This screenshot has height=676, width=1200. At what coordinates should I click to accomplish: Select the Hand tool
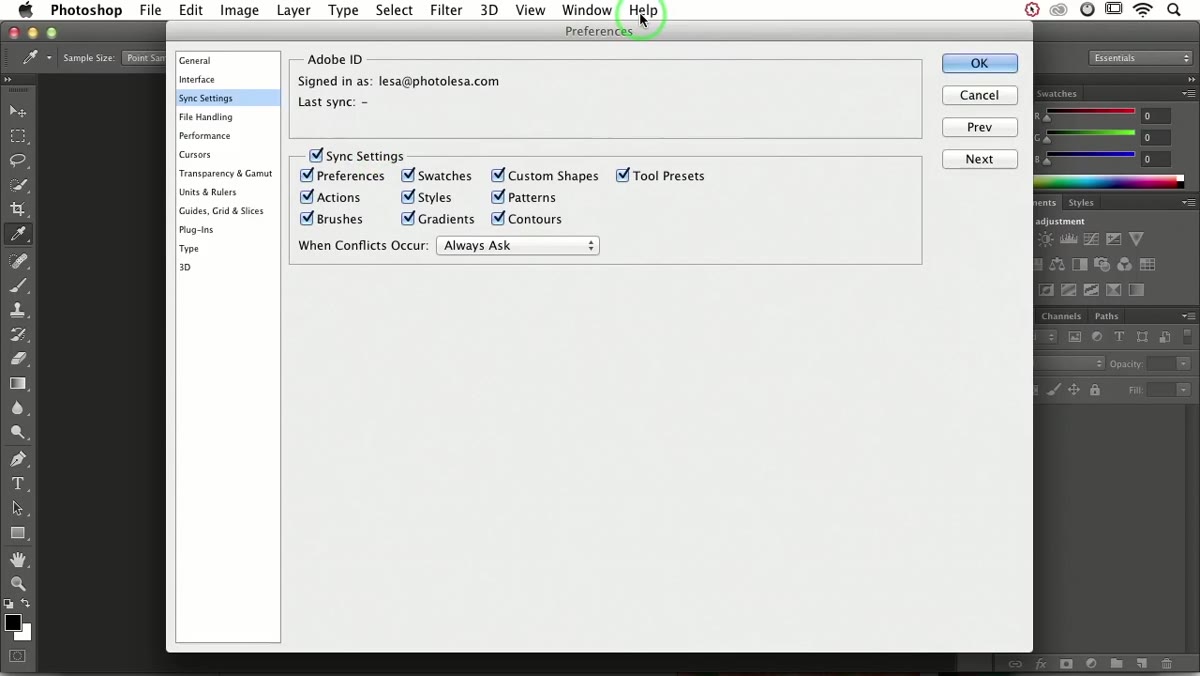point(18,560)
